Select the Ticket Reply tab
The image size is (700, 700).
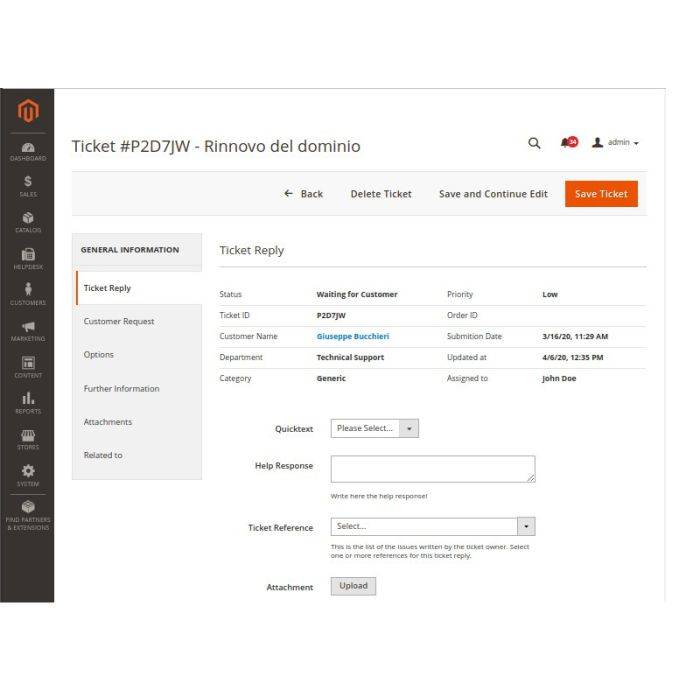point(139,288)
